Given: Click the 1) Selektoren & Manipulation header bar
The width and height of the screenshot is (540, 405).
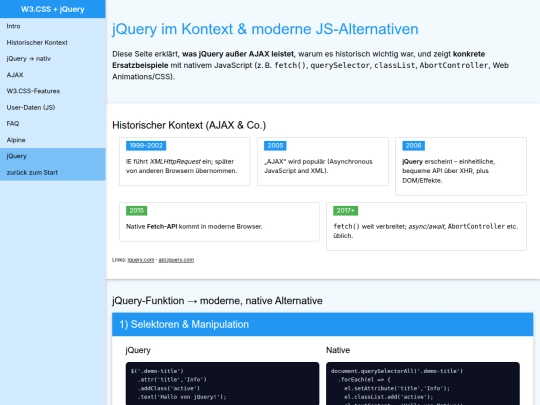Looking at the screenshot, I should pyautogui.click(x=322, y=324).
